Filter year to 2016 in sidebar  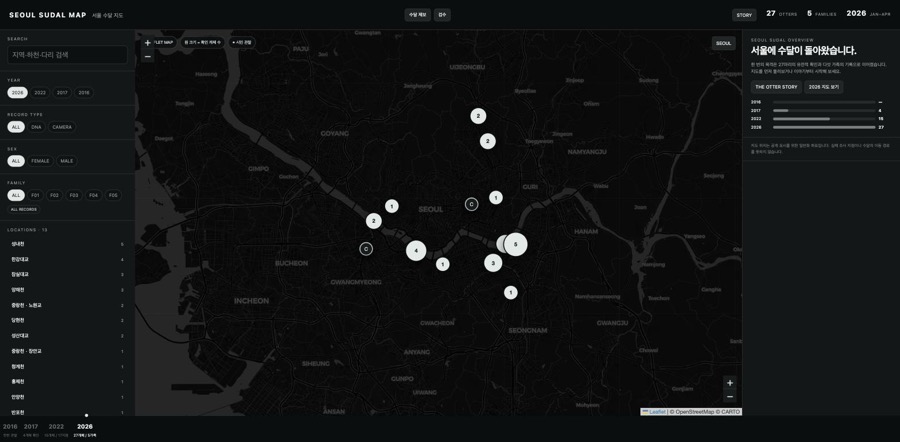pos(84,92)
